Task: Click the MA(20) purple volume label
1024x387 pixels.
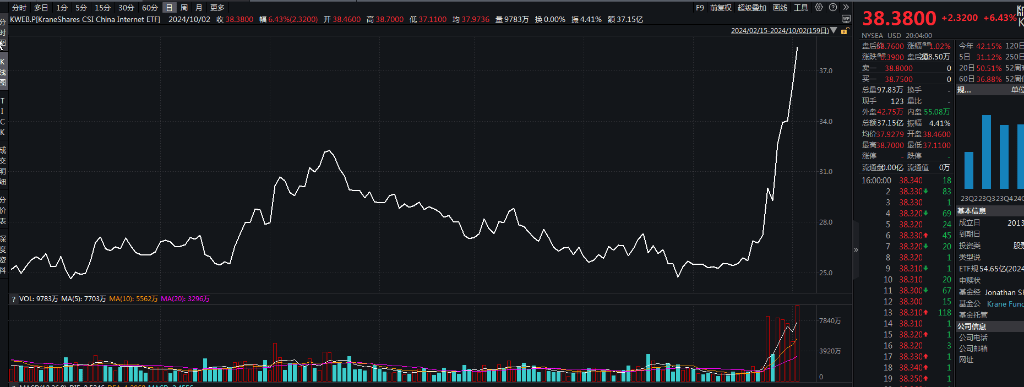Action: 185,299
